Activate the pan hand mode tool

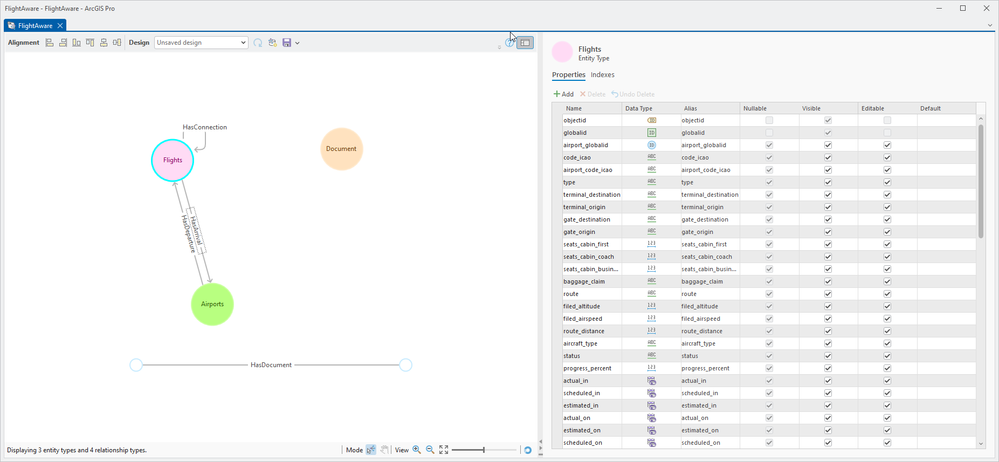pos(385,450)
